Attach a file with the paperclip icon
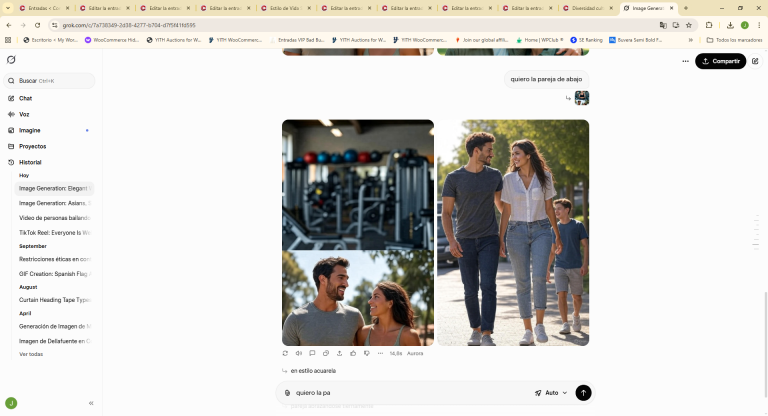The height and width of the screenshot is (416, 768). click(287, 393)
